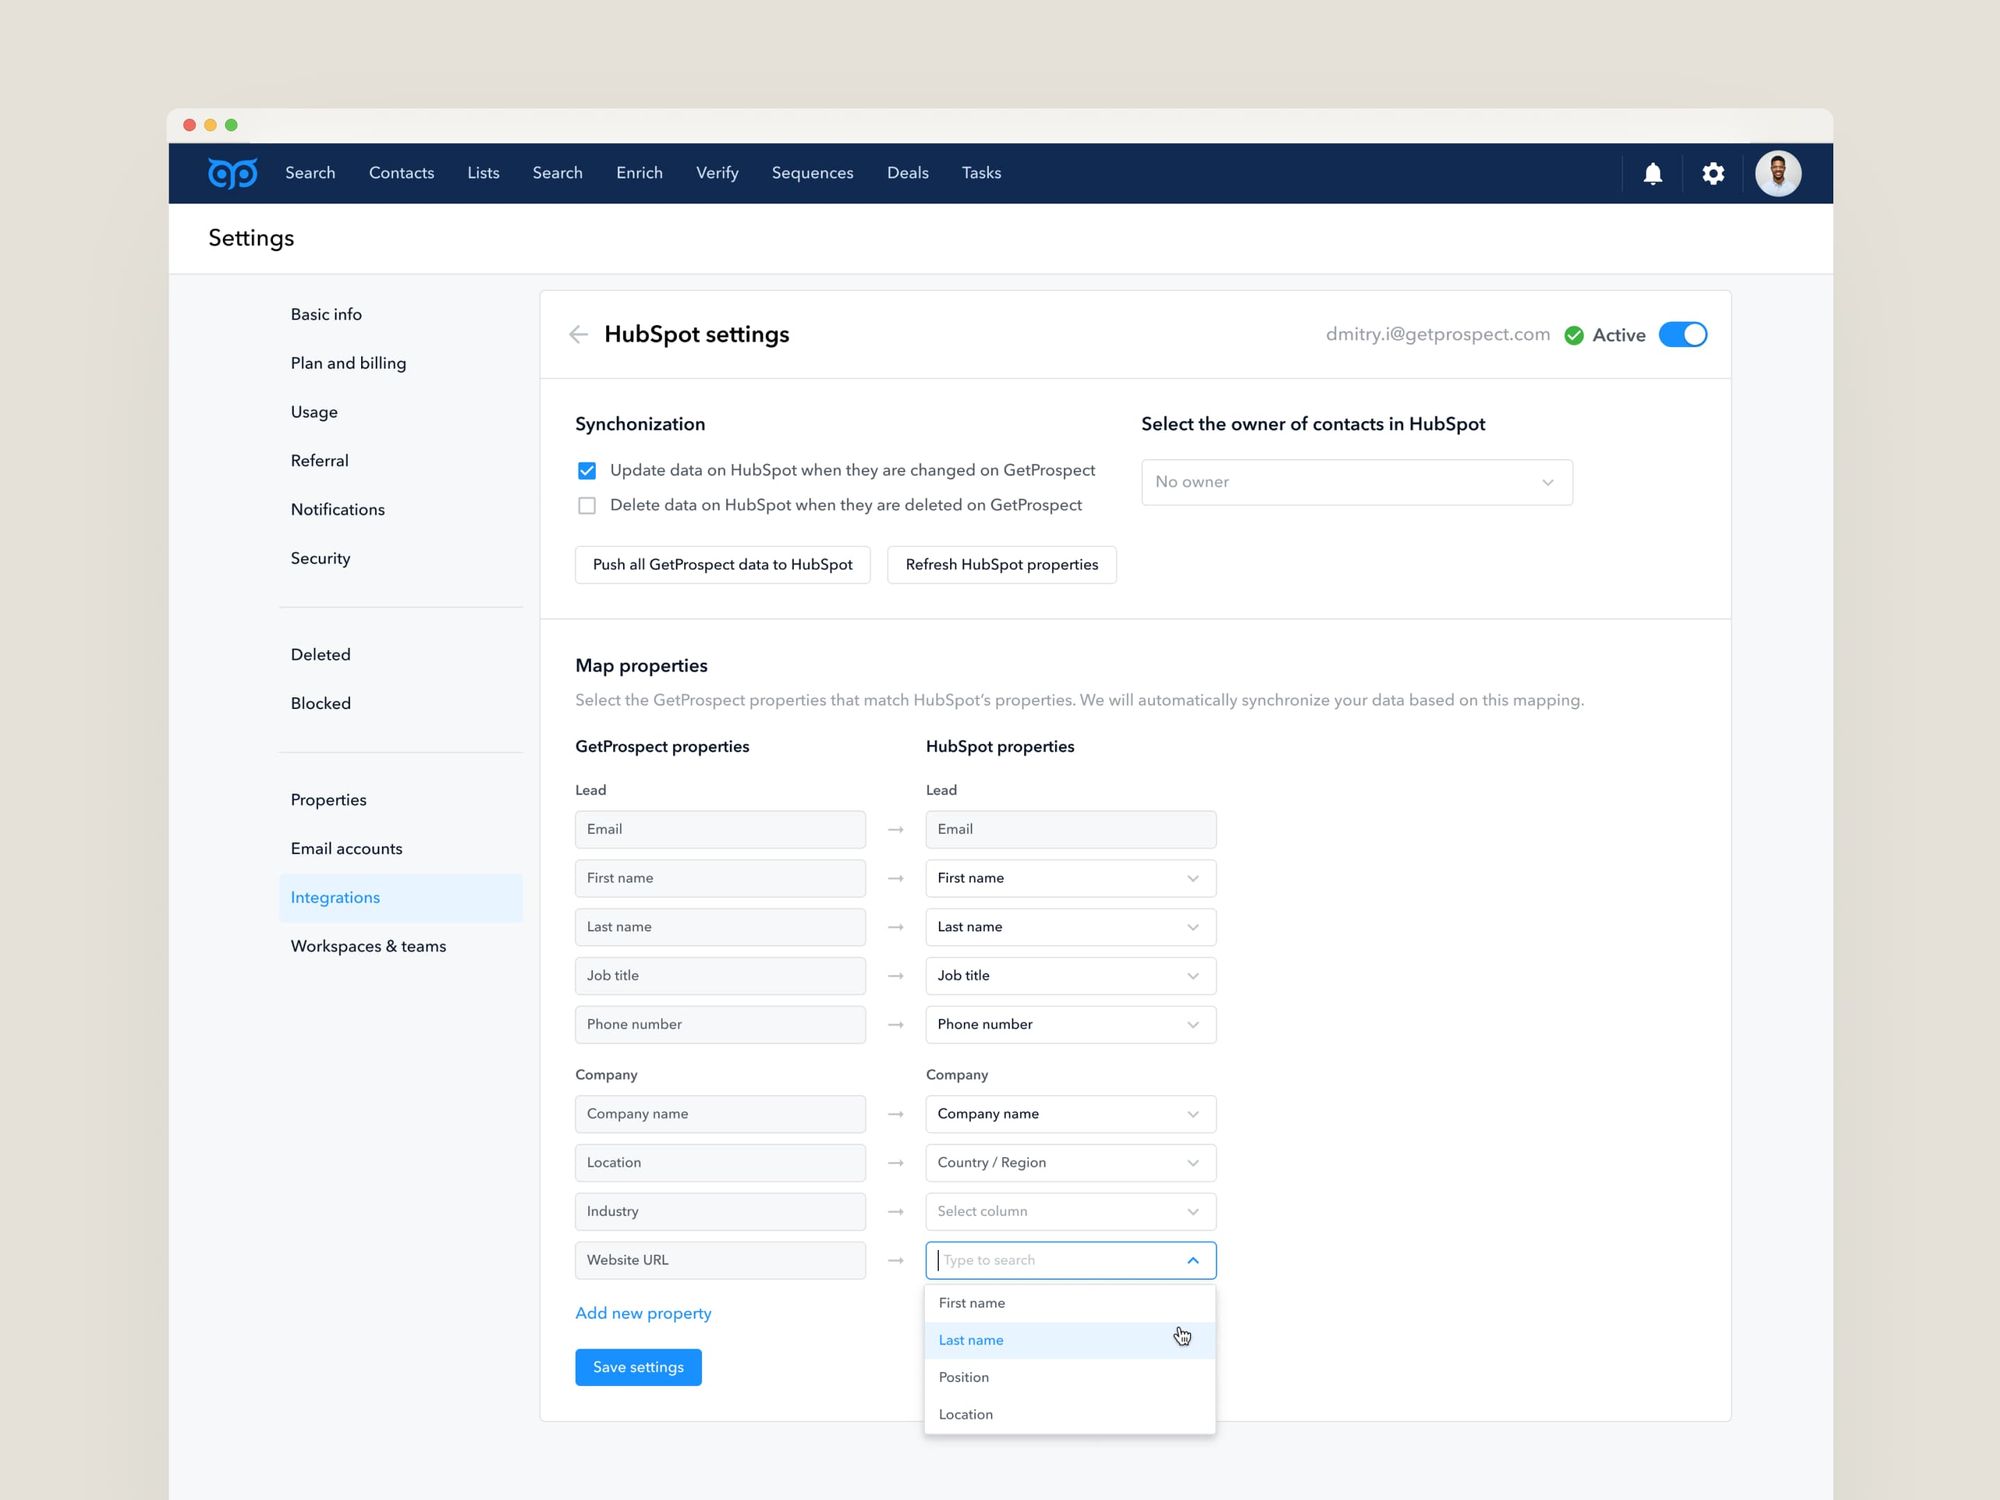Screen dimensions: 2000x1500
Task: Click the green Active status checkmark
Action: coord(1574,336)
